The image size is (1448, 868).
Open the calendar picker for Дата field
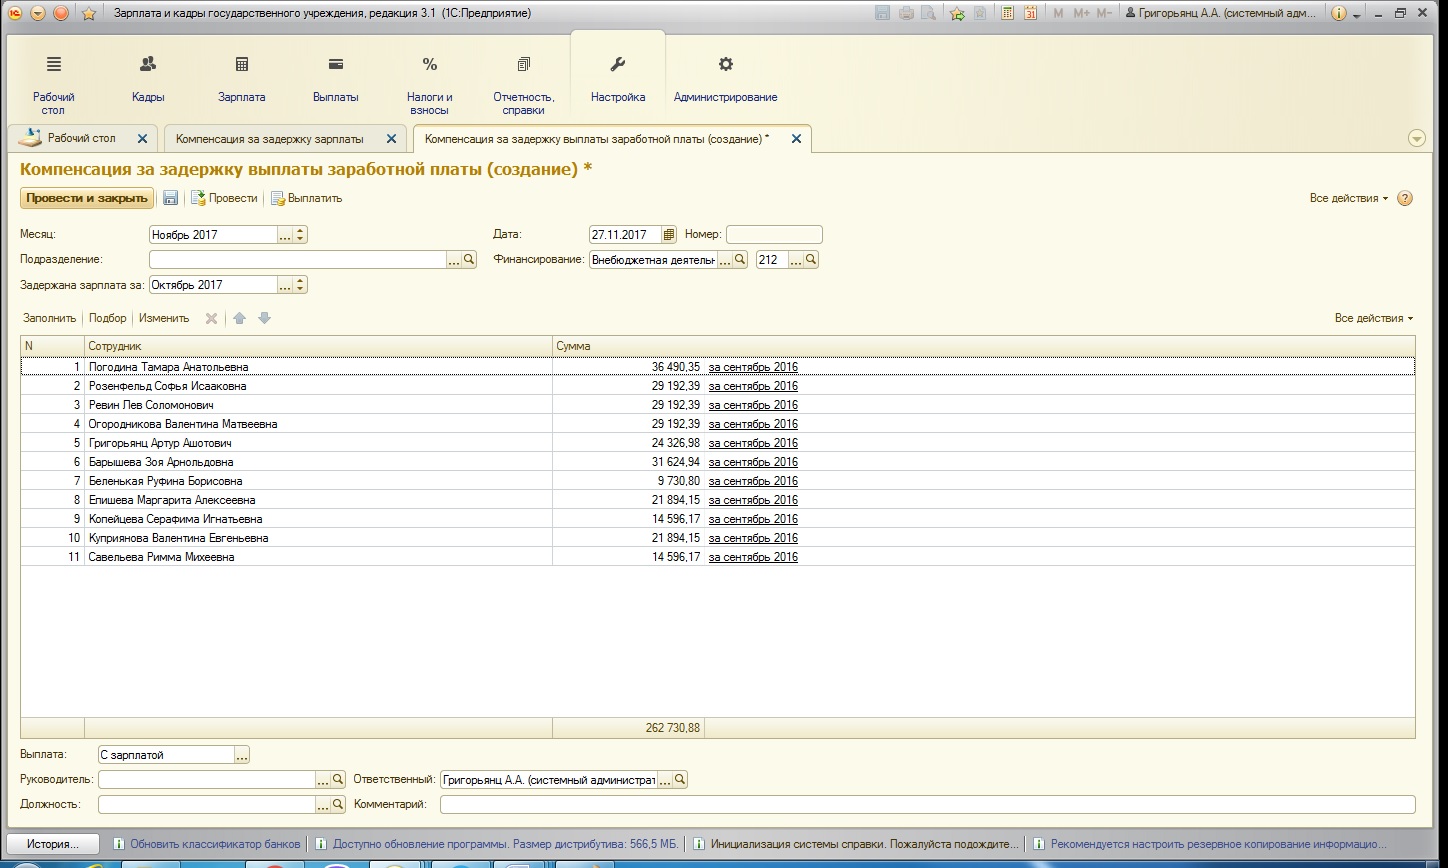click(x=669, y=235)
